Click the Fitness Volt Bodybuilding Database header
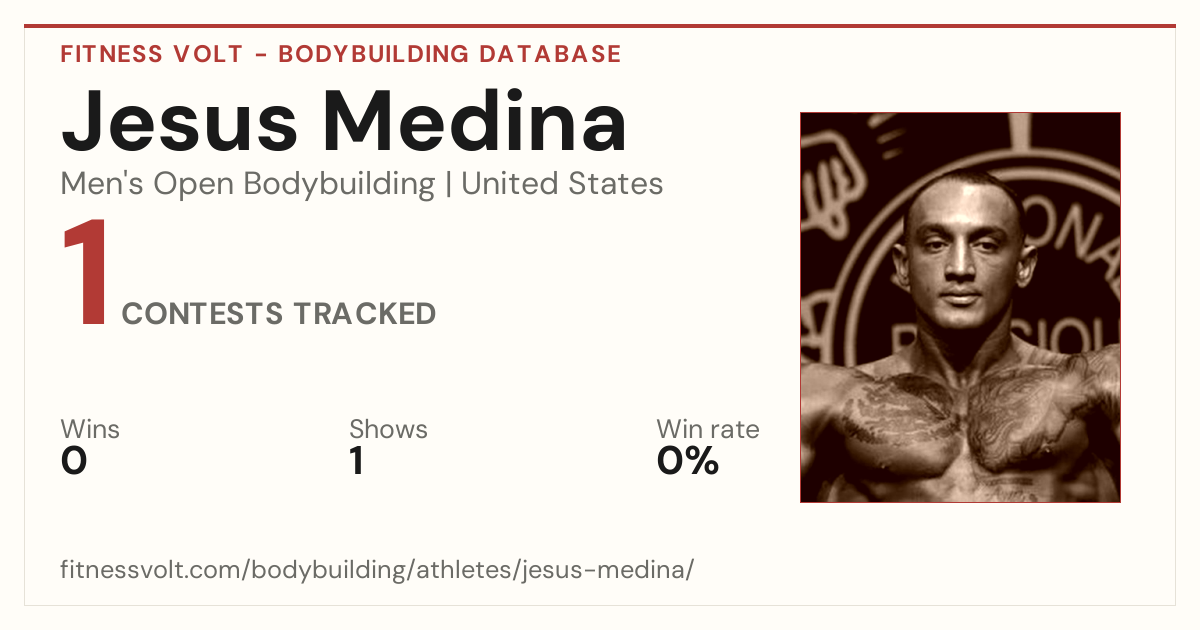Image resolution: width=1200 pixels, height=630 pixels. click(x=341, y=54)
